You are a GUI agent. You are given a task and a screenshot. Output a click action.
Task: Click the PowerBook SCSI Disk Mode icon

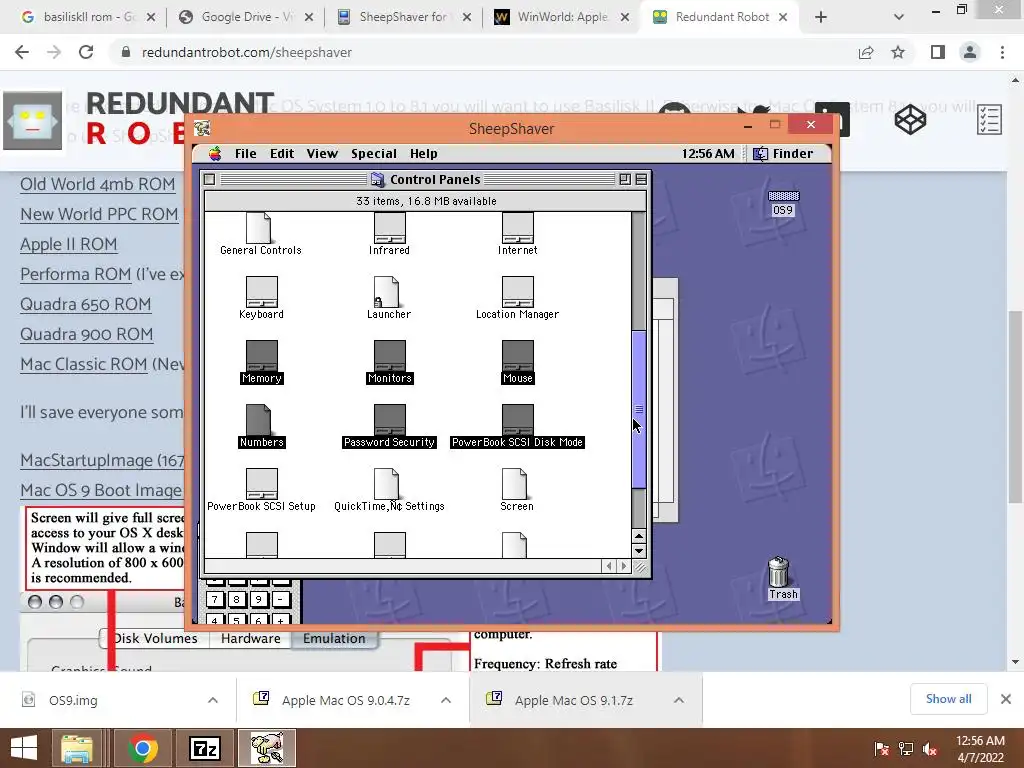518,420
